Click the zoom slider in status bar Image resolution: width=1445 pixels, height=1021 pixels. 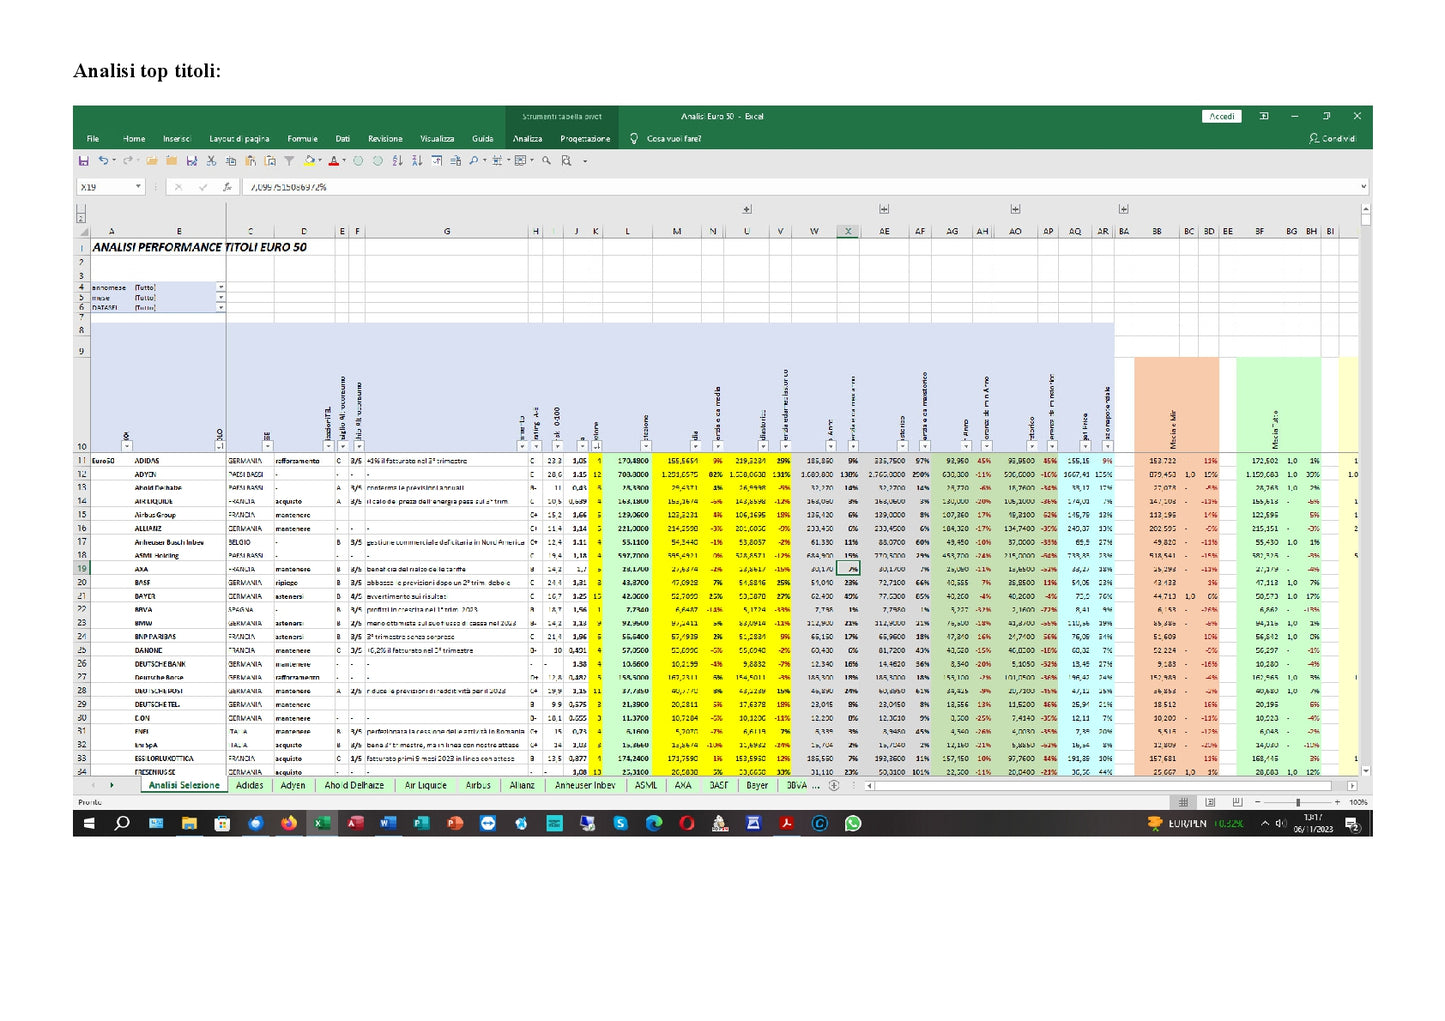[x=1298, y=802]
